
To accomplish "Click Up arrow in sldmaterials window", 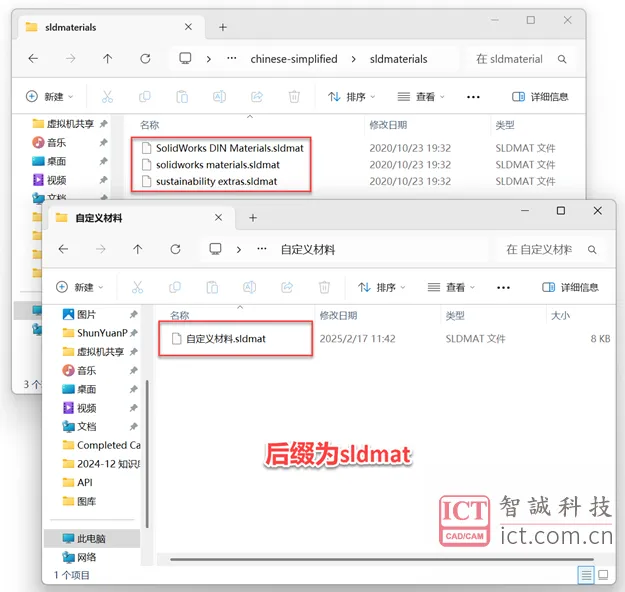I will (107, 59).
